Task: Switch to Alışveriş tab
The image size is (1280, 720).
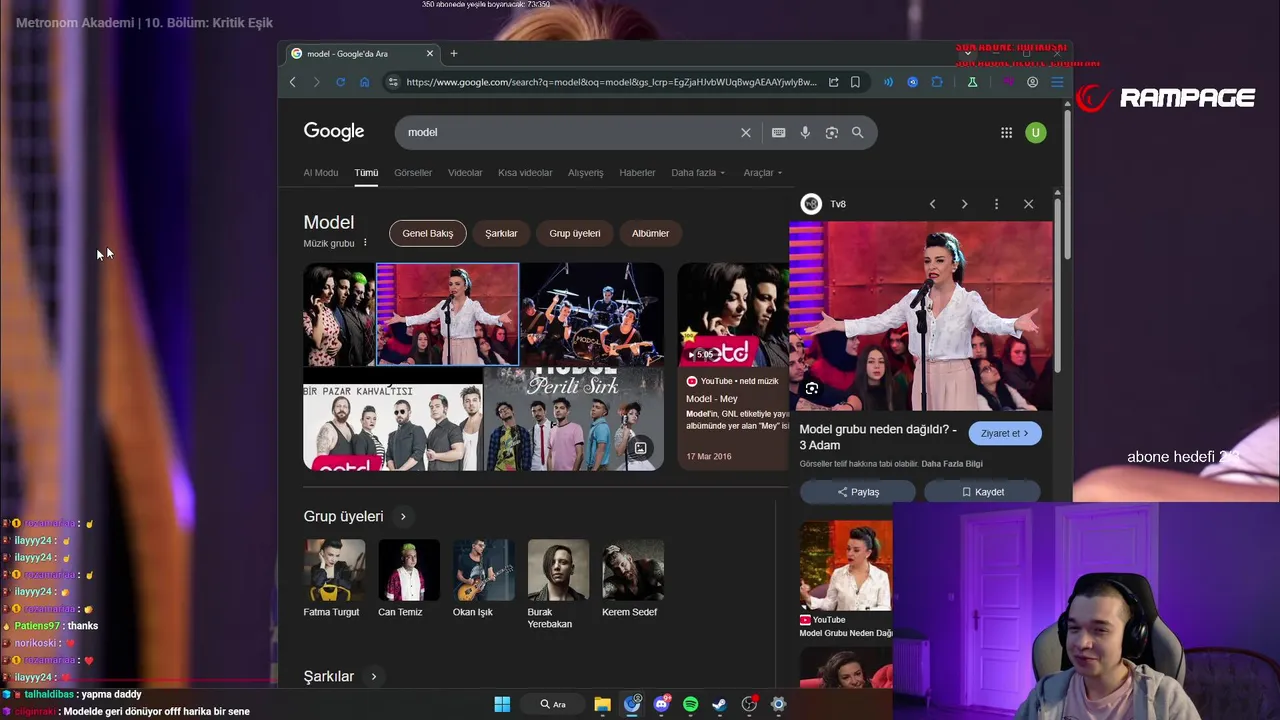Action: [x=586, y=172]
